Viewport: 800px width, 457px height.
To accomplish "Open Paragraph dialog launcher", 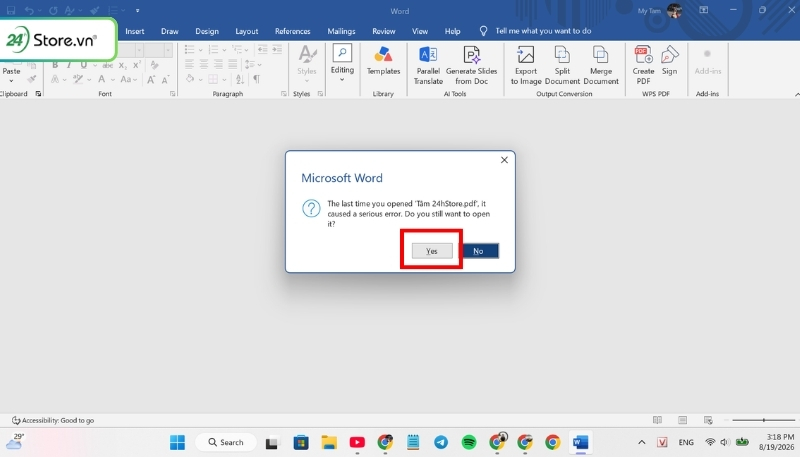I will [x=284, y=94].
